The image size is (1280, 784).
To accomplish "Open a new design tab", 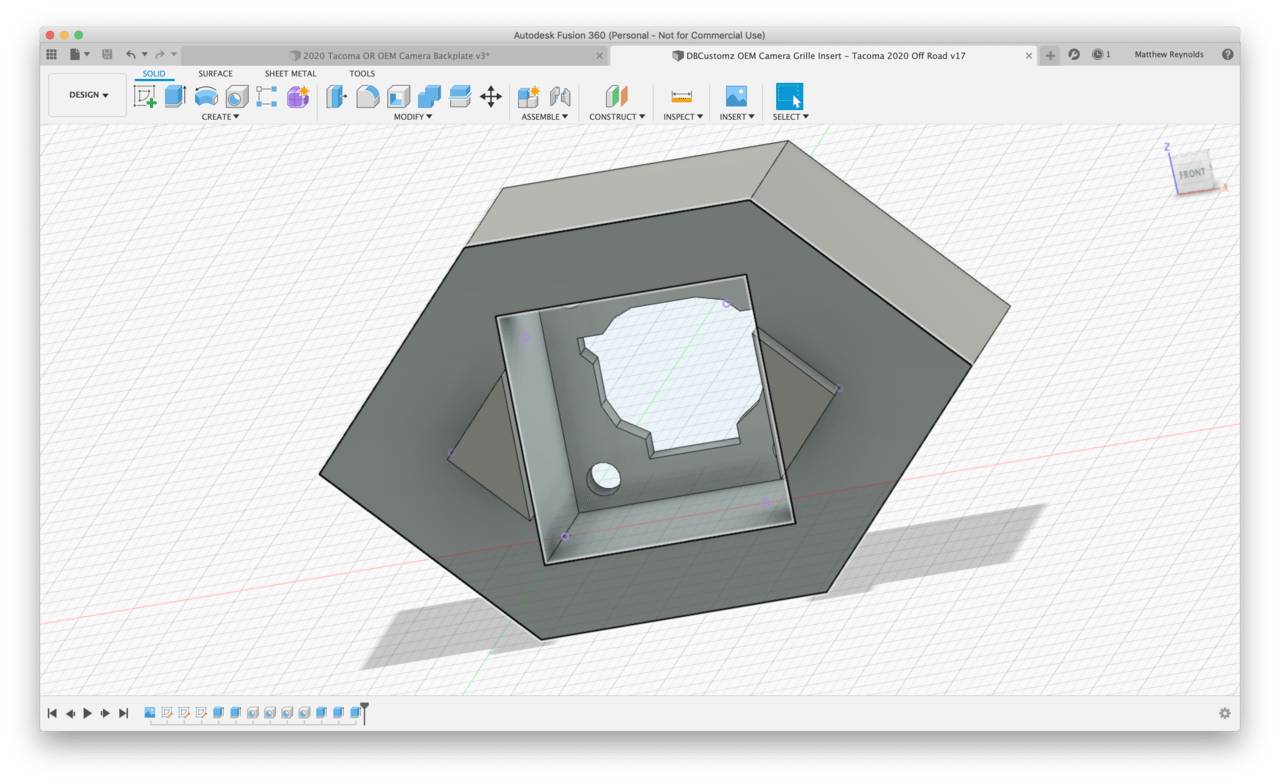I will coord(1050,55).
